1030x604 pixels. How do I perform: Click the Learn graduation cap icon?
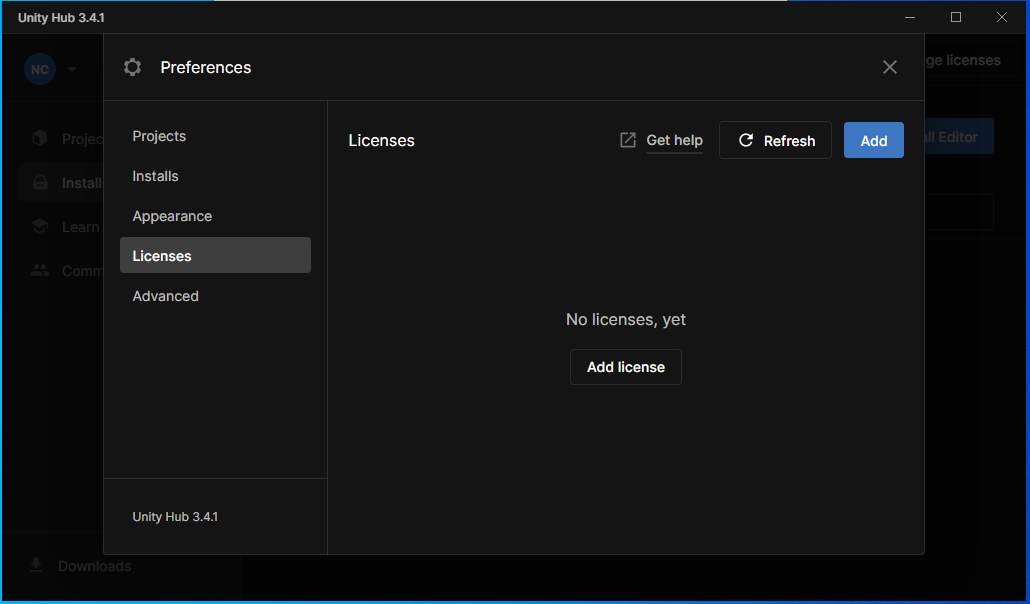pyautogui.click(x=40, y=227)
